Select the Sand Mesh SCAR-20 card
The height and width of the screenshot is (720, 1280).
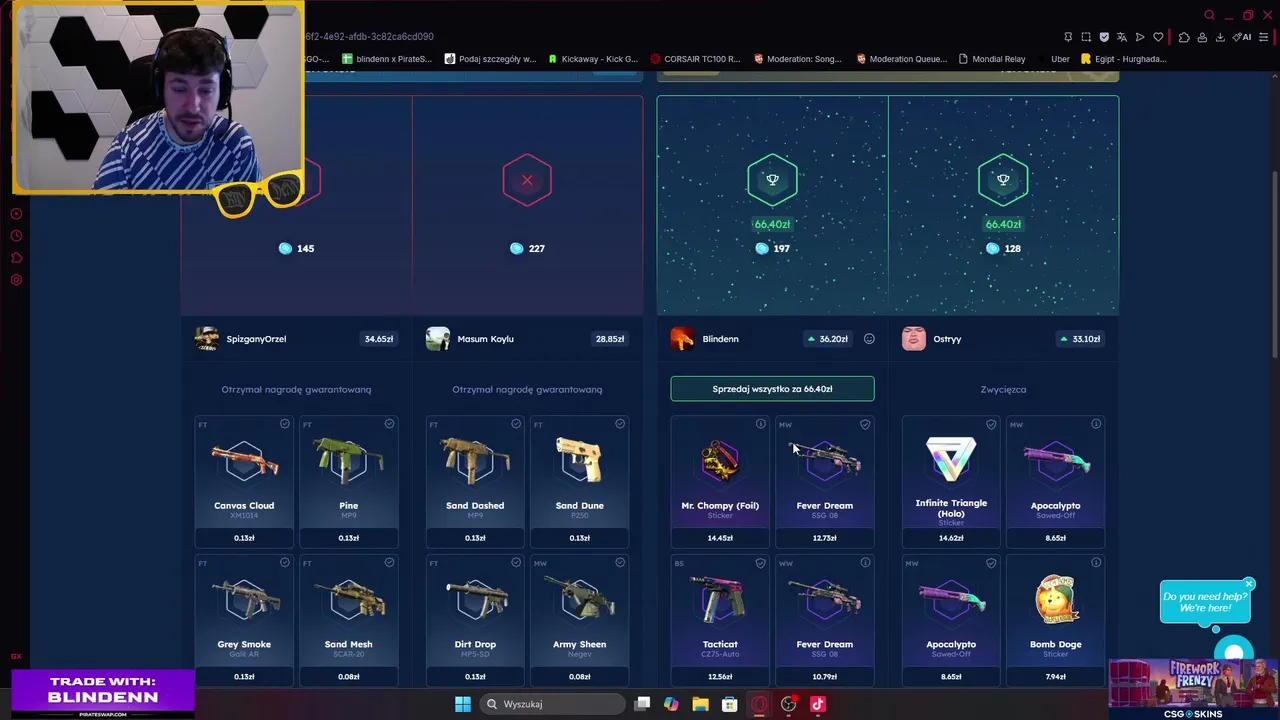click(x=348, y=620)
